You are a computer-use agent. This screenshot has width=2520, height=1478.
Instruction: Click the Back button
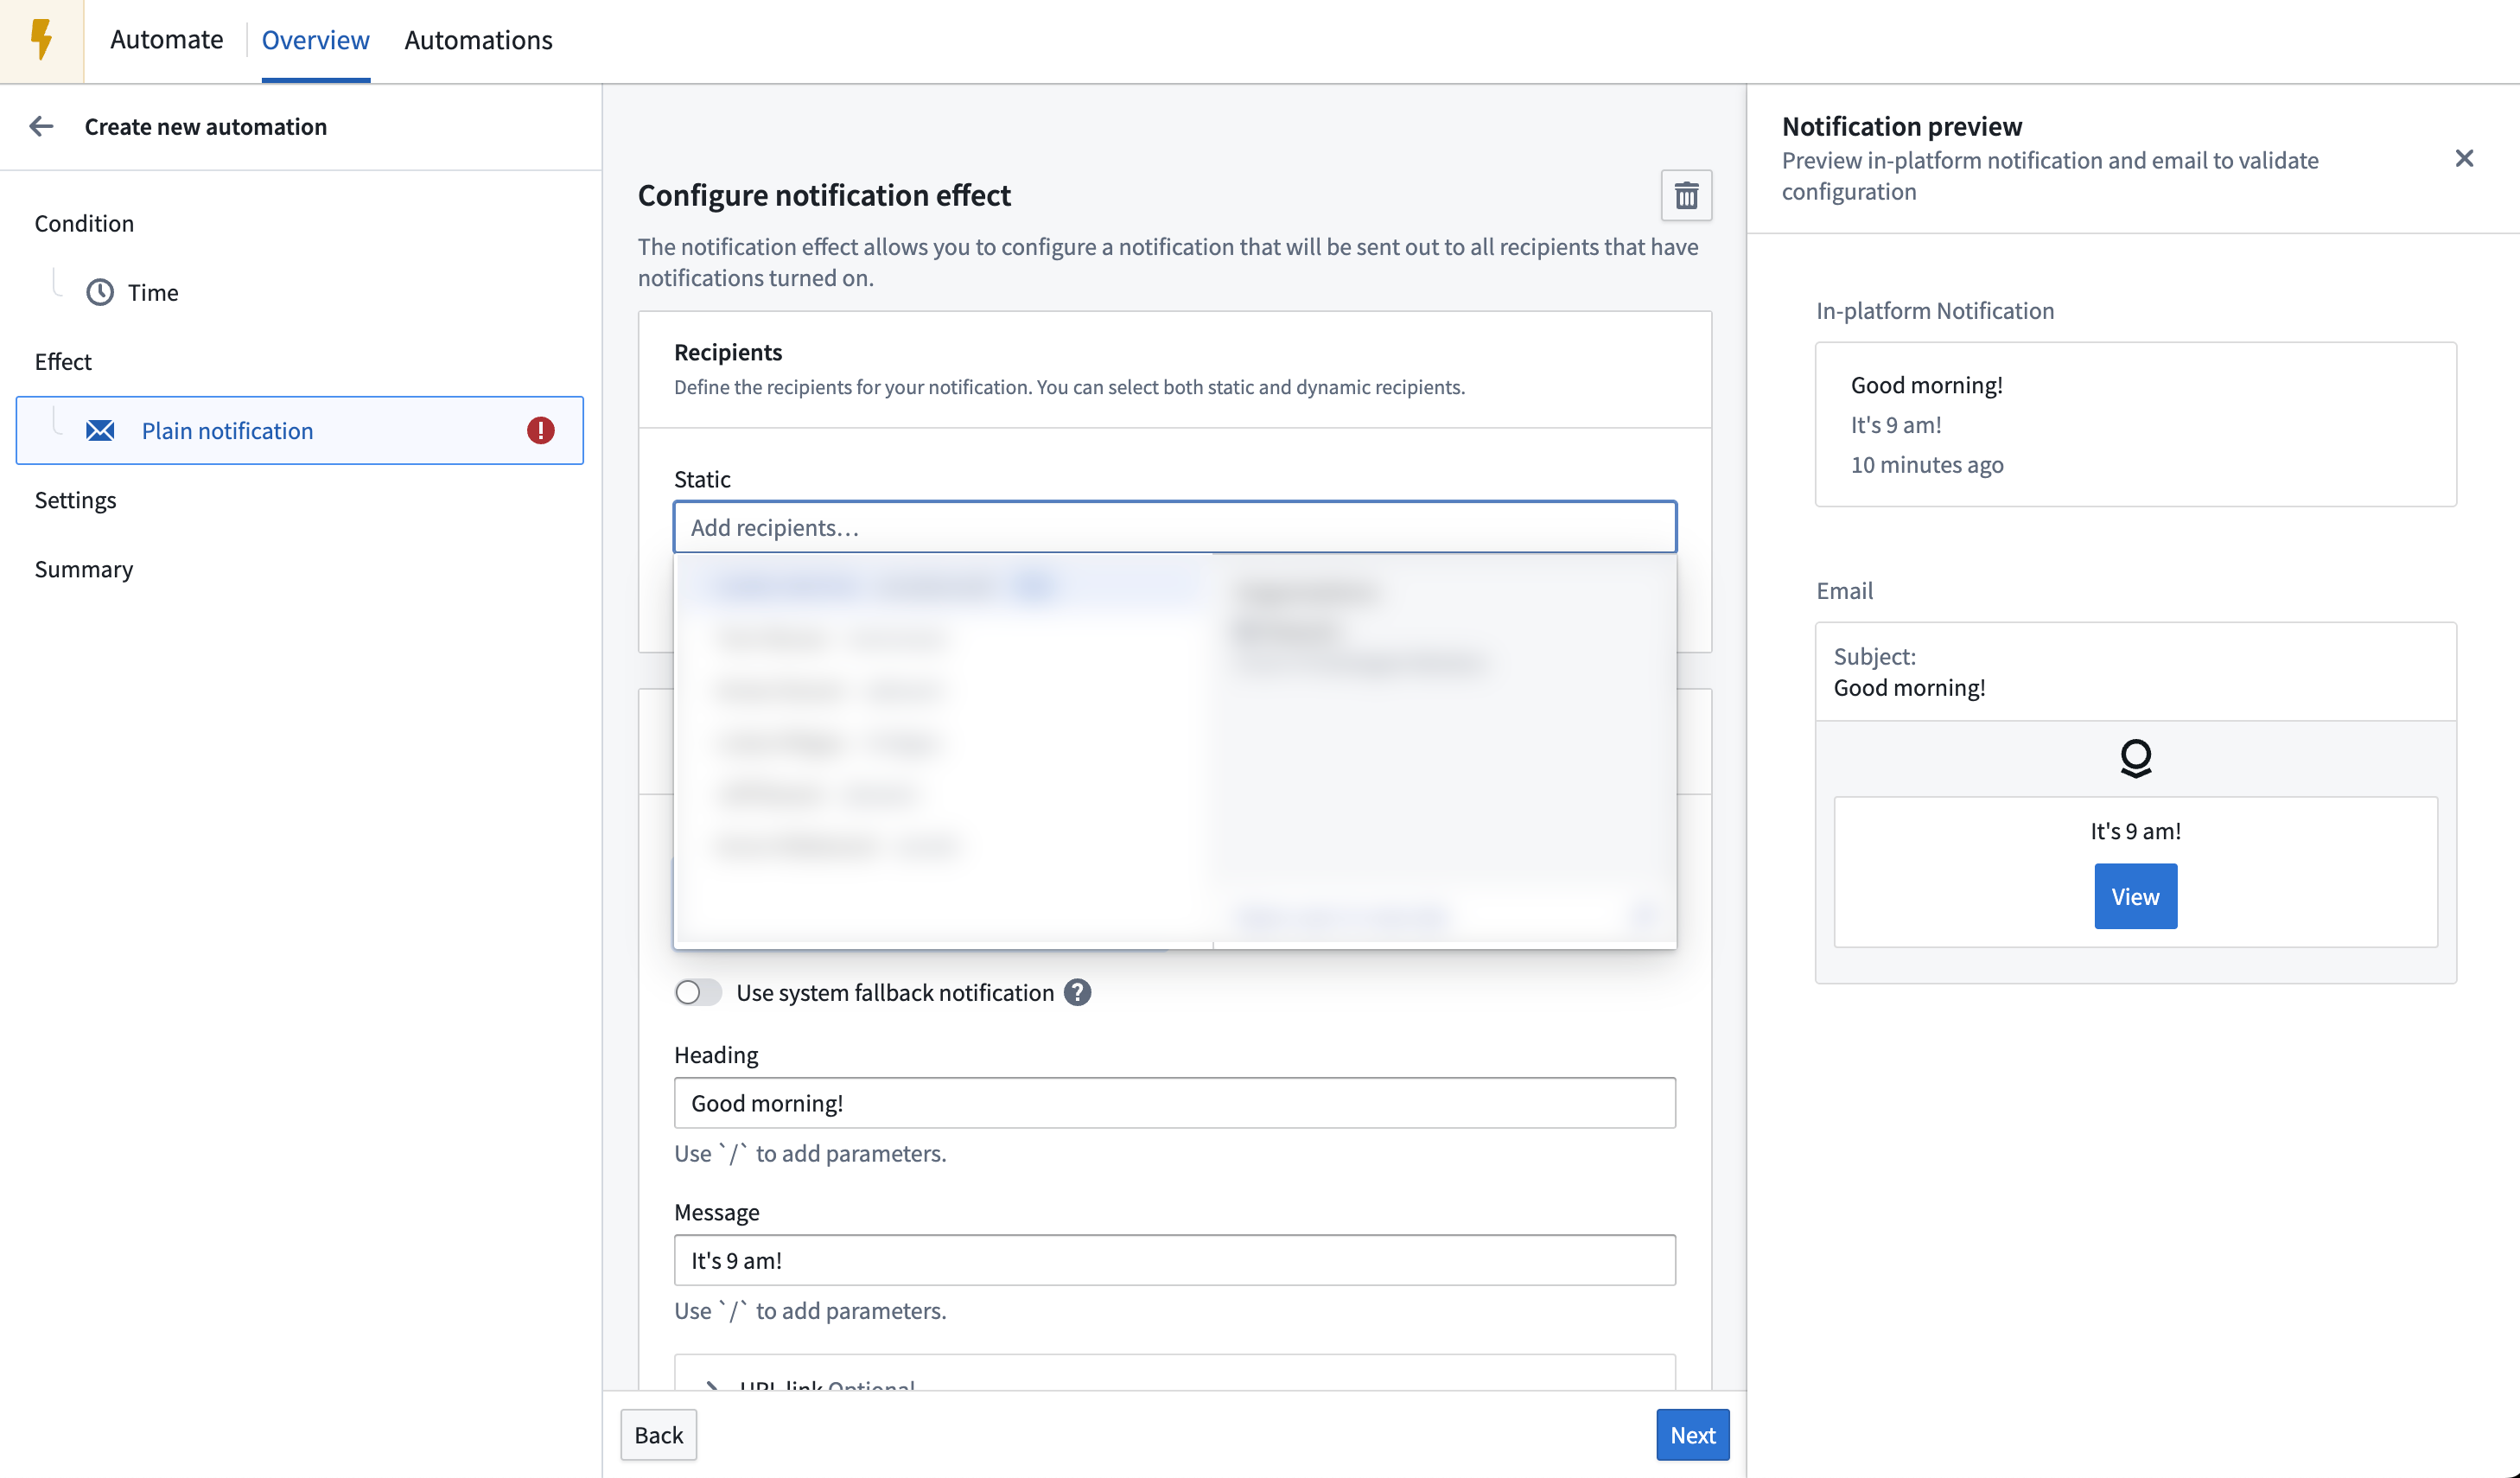click(658, 1434)
